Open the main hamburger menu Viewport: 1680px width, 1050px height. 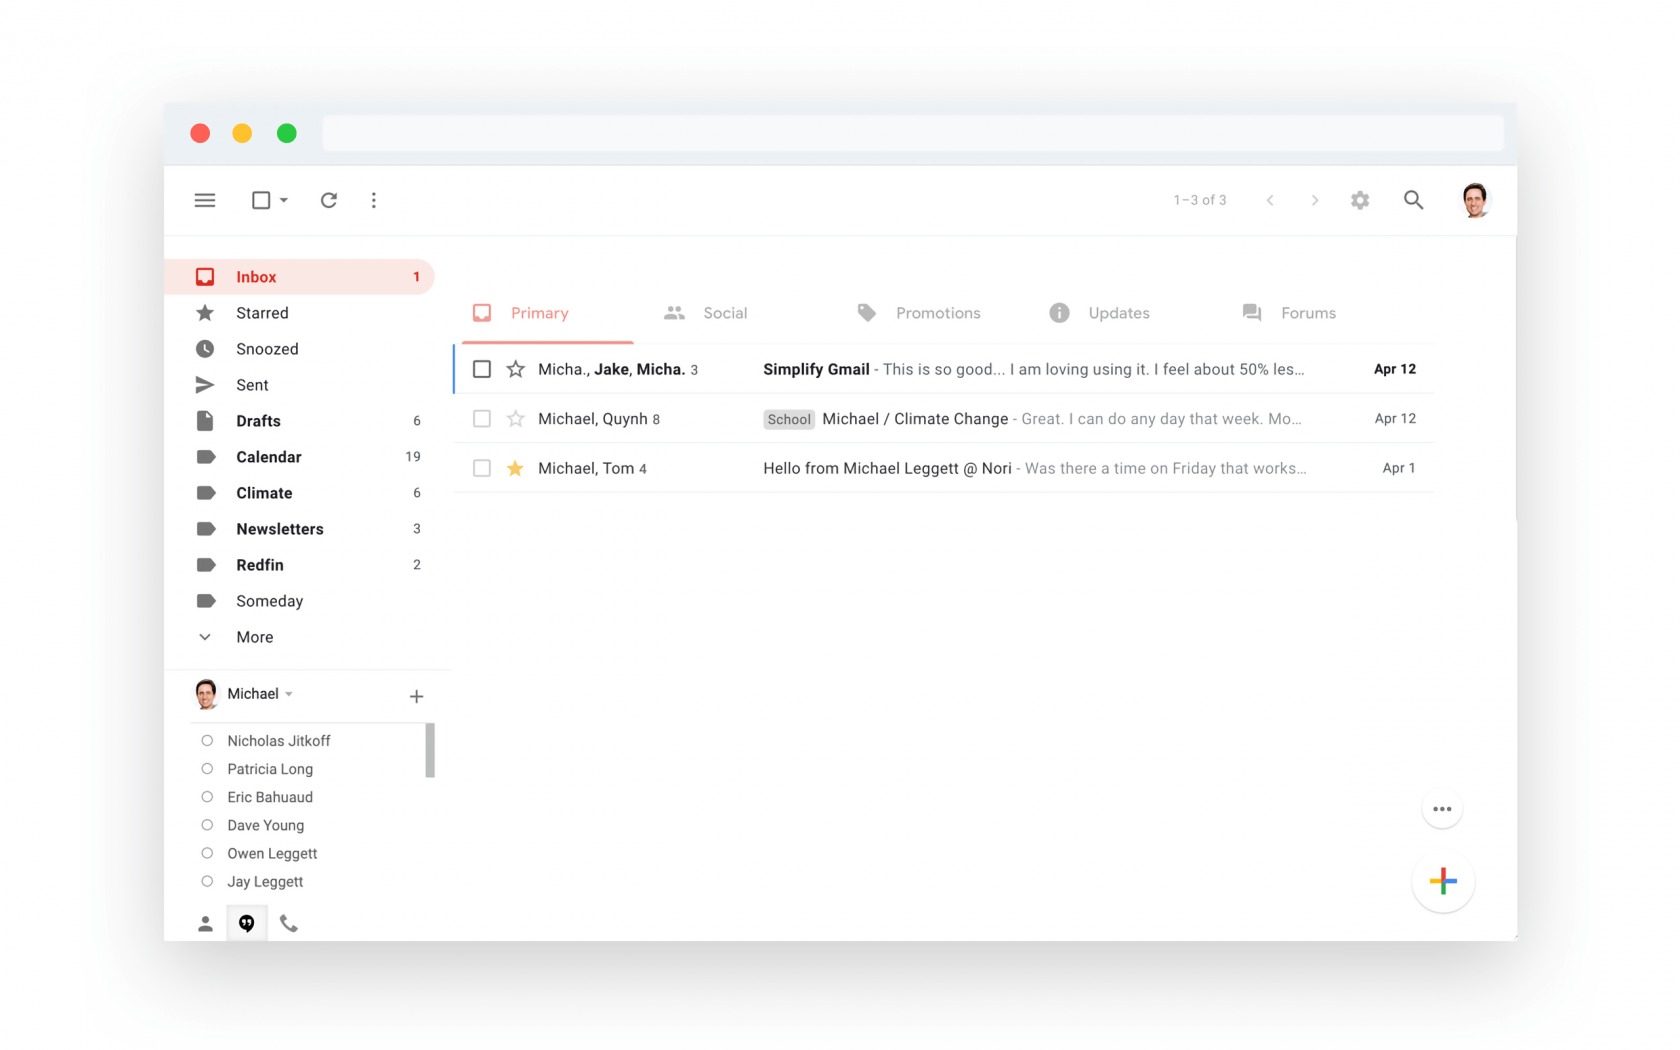(x=205, y=200)
